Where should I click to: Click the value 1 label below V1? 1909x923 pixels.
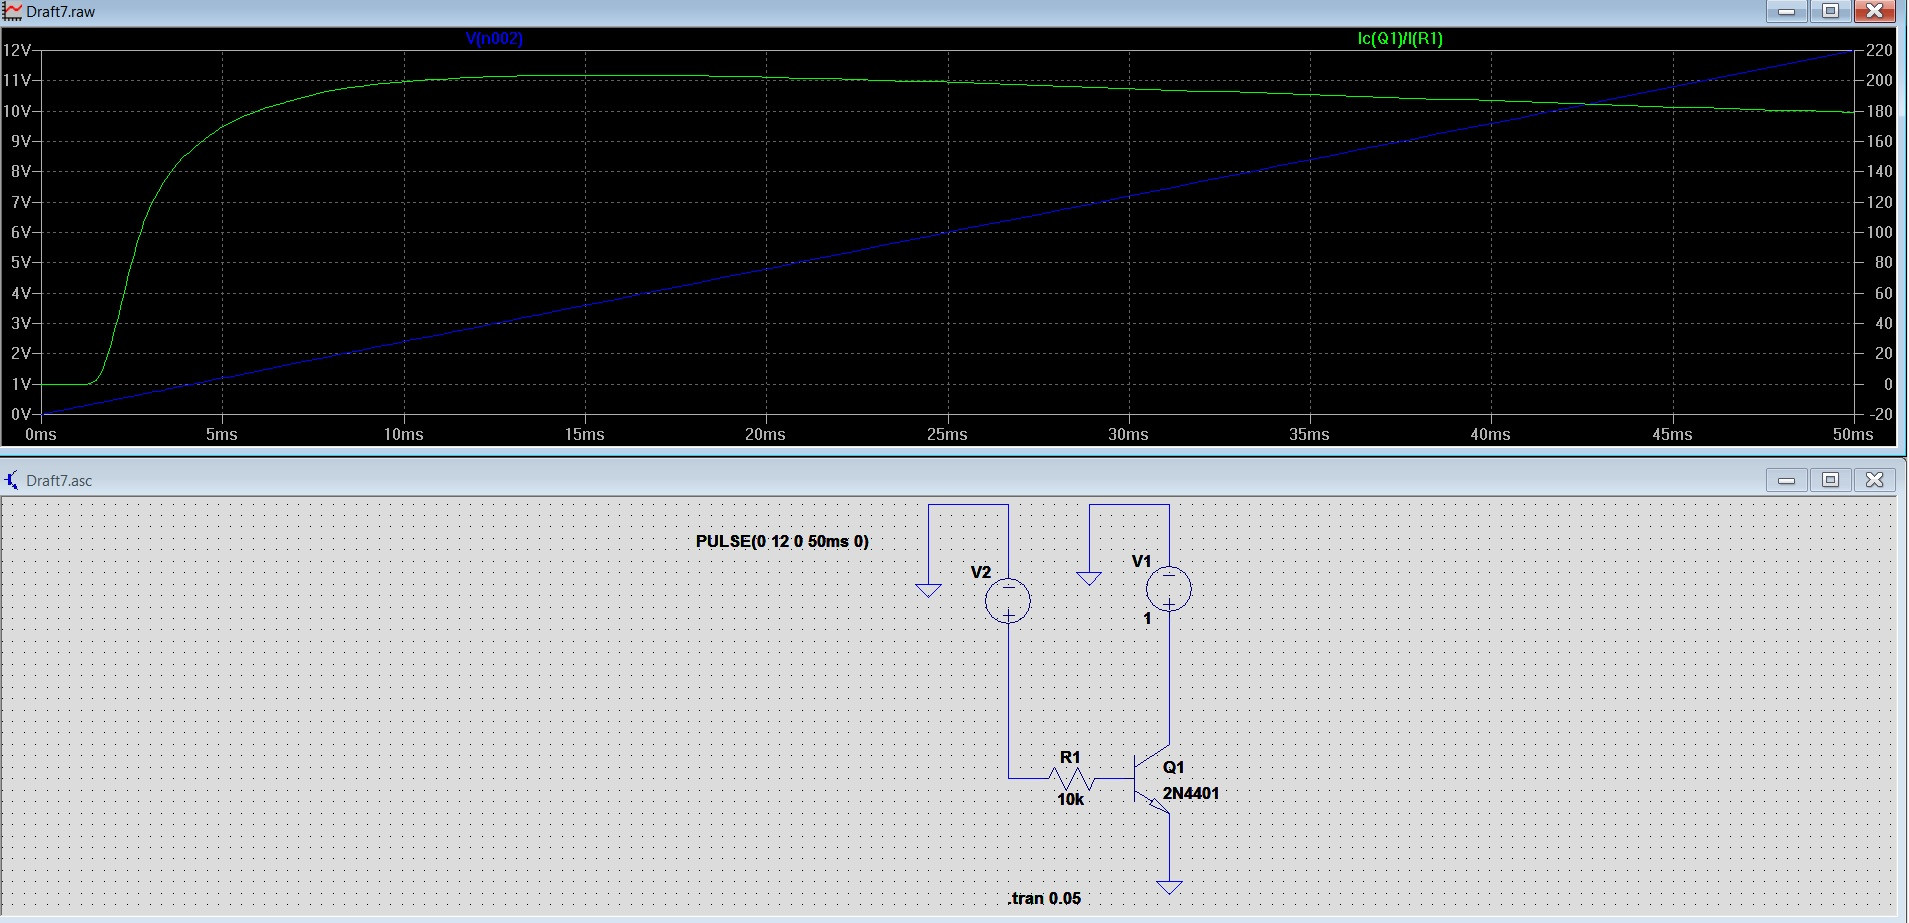point(1146,619)
